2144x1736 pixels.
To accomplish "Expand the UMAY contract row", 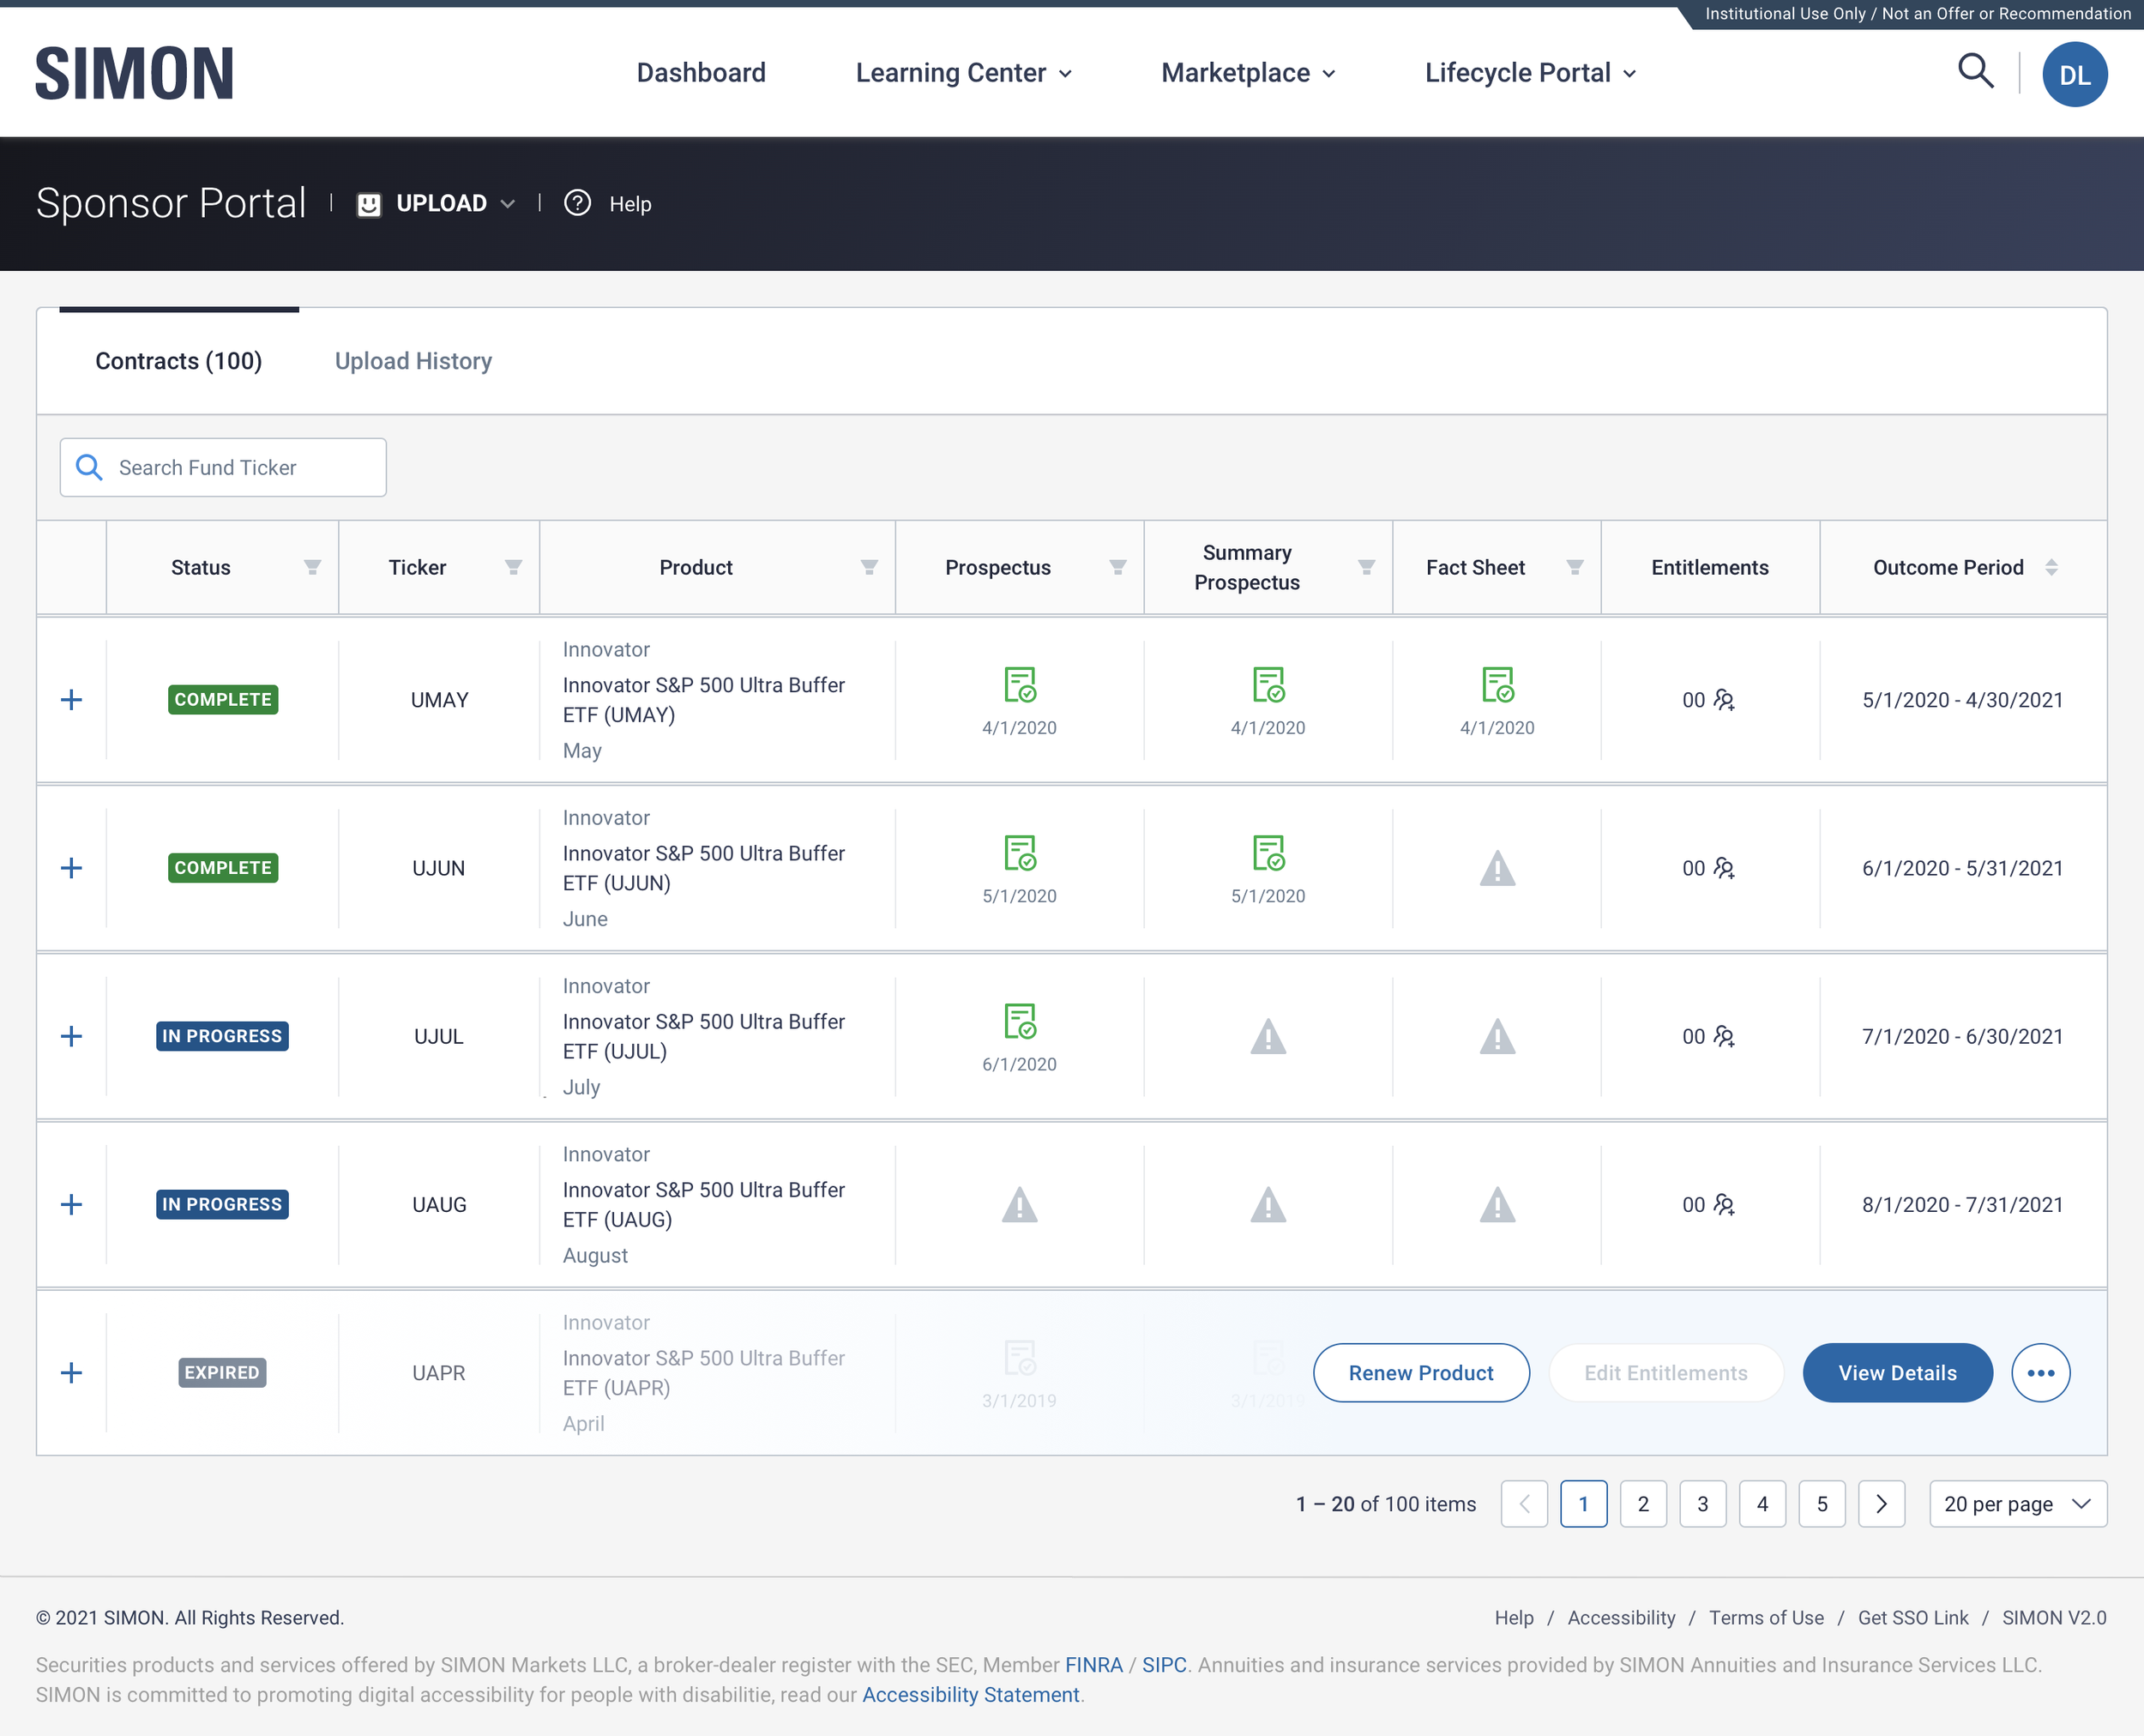I will (71, 700).
